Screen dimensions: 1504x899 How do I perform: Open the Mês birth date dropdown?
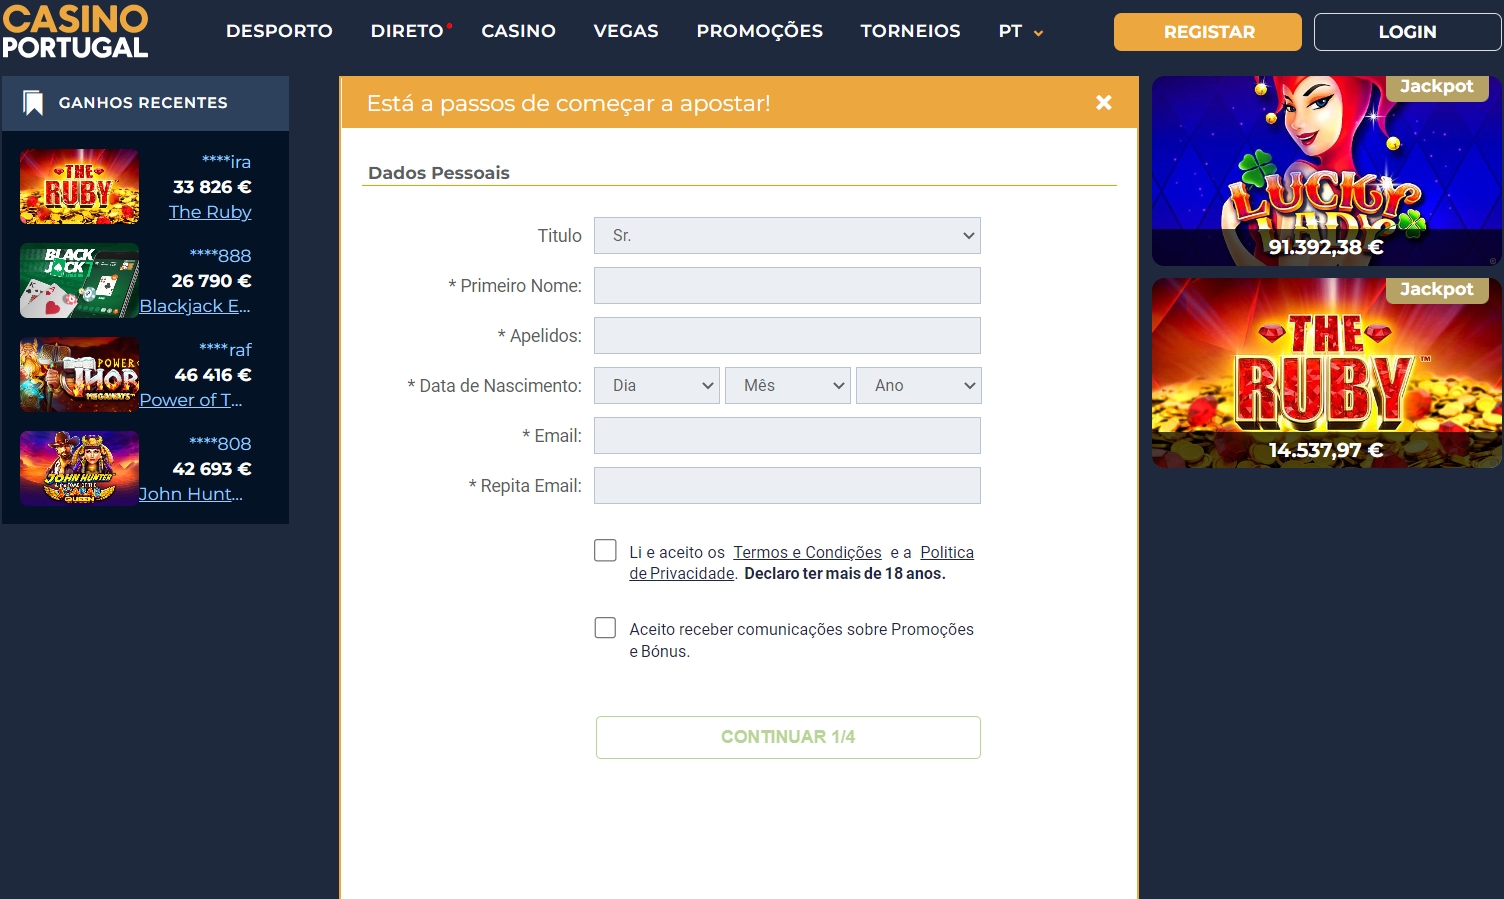(x=788, y=386)
